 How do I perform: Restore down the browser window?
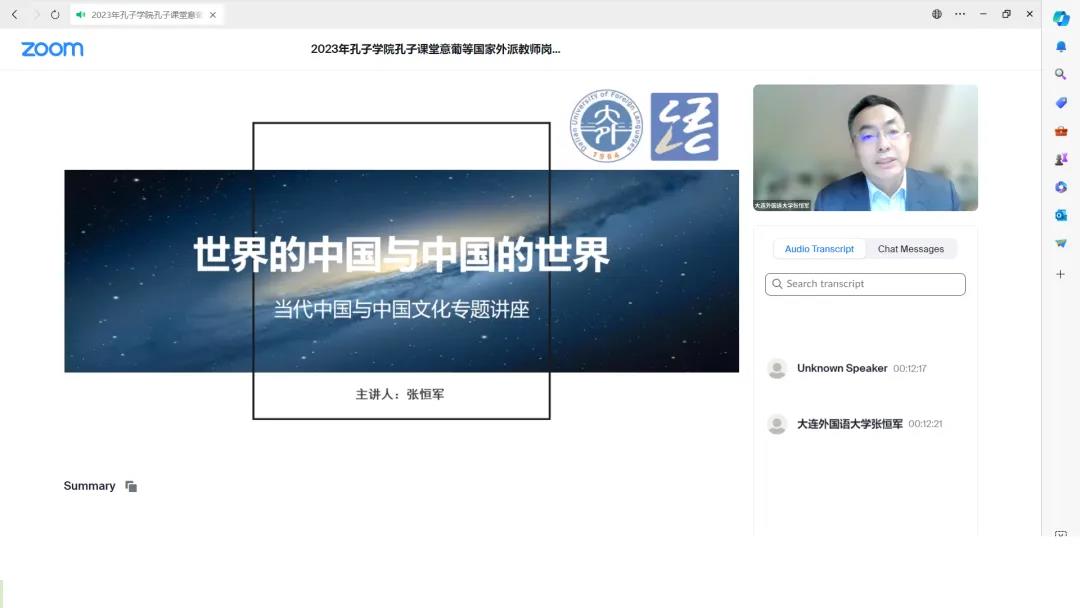pos(1006,14)
